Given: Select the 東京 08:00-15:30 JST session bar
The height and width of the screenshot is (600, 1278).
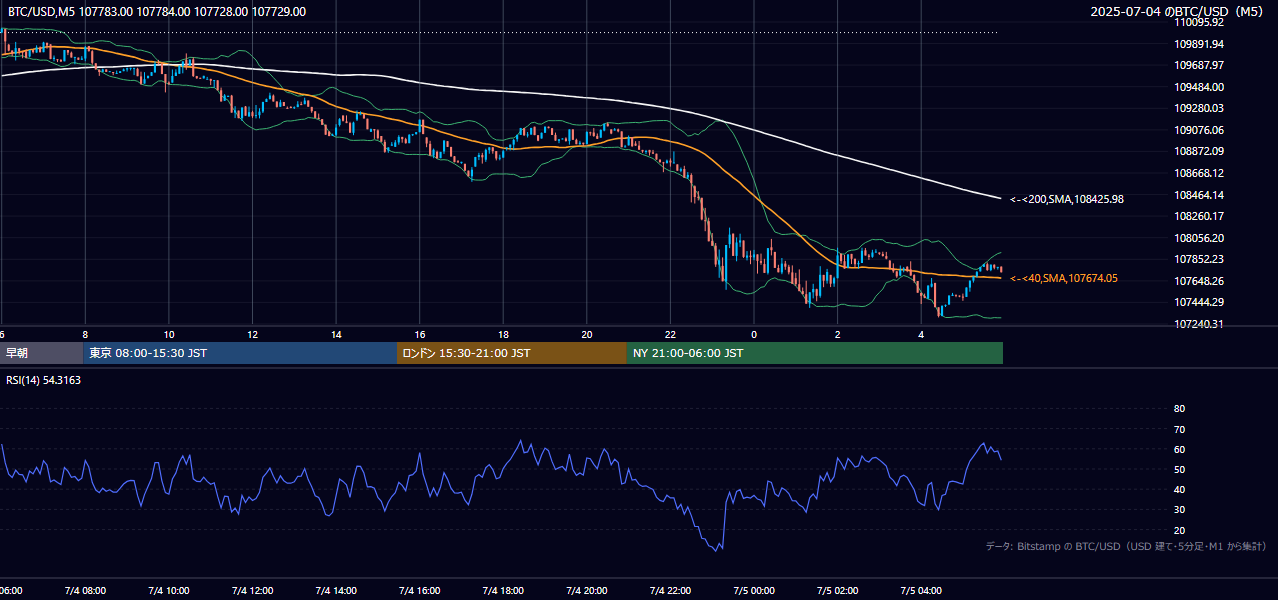Looking at the screenshot, I should click(241, 353).
